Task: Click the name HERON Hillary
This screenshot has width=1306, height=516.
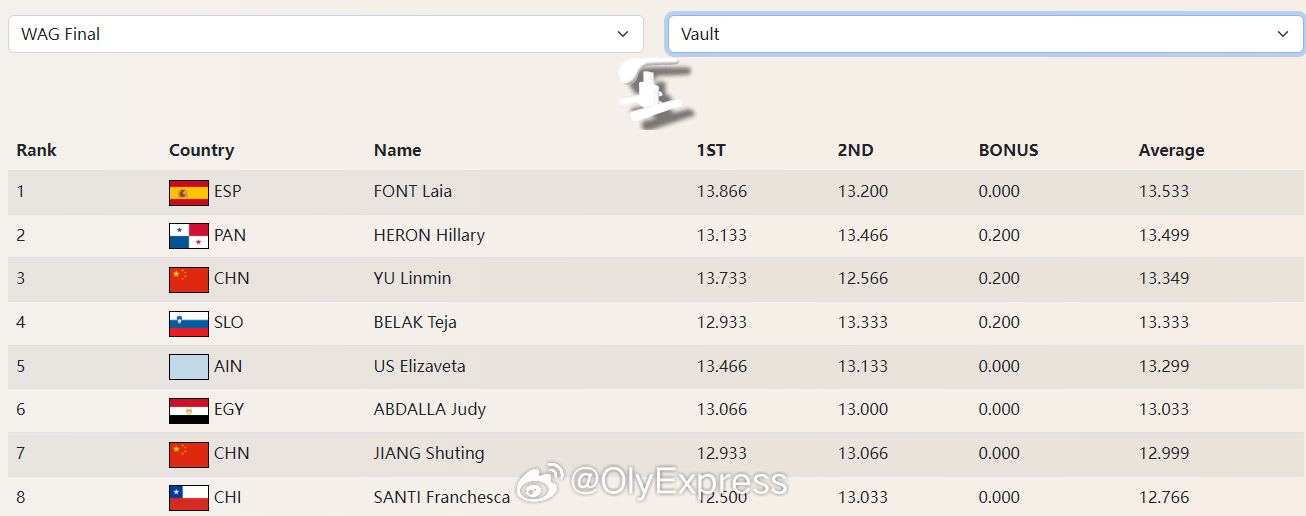Action: click(x=429, y=236)
